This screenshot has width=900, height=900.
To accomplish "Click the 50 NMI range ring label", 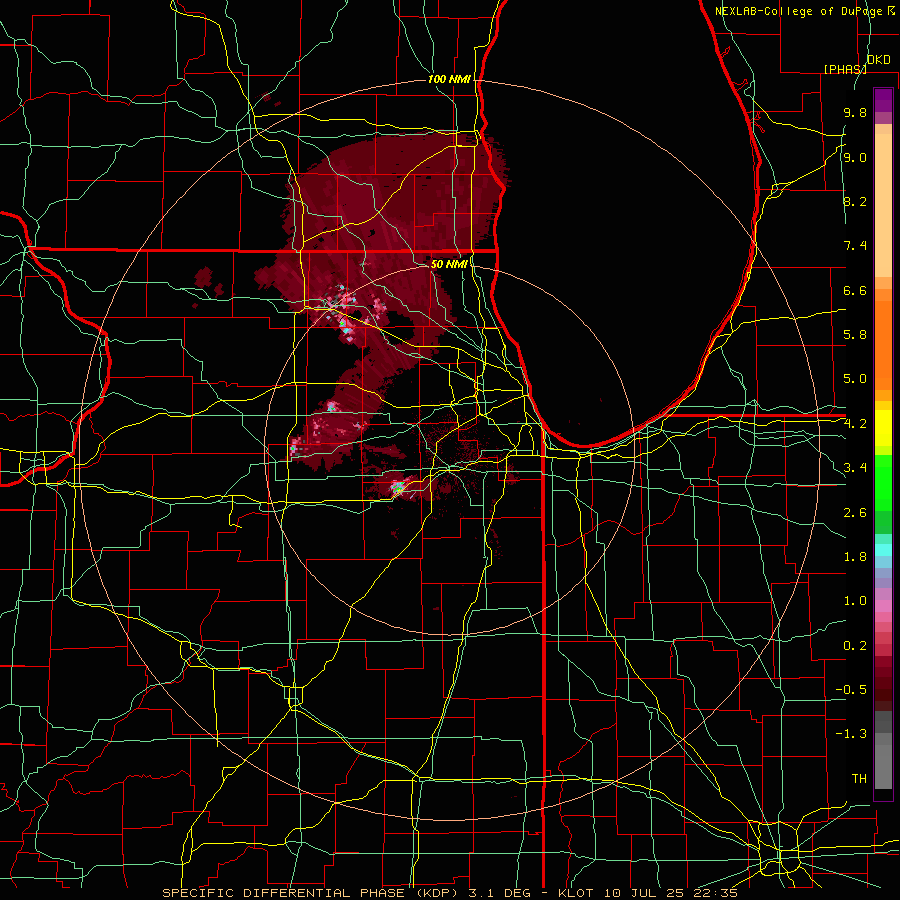I will pyautogui.click(x=449, y=264).
